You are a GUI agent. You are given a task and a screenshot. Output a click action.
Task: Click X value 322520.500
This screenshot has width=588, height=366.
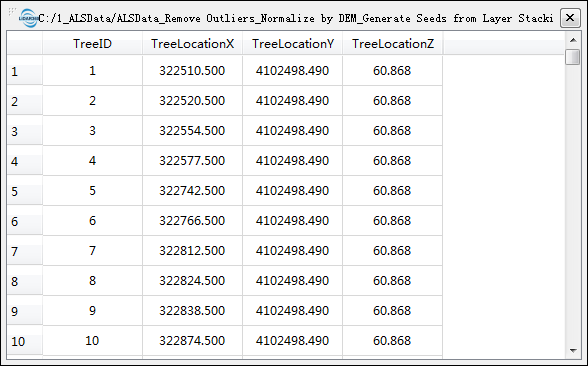coord(192,100)
